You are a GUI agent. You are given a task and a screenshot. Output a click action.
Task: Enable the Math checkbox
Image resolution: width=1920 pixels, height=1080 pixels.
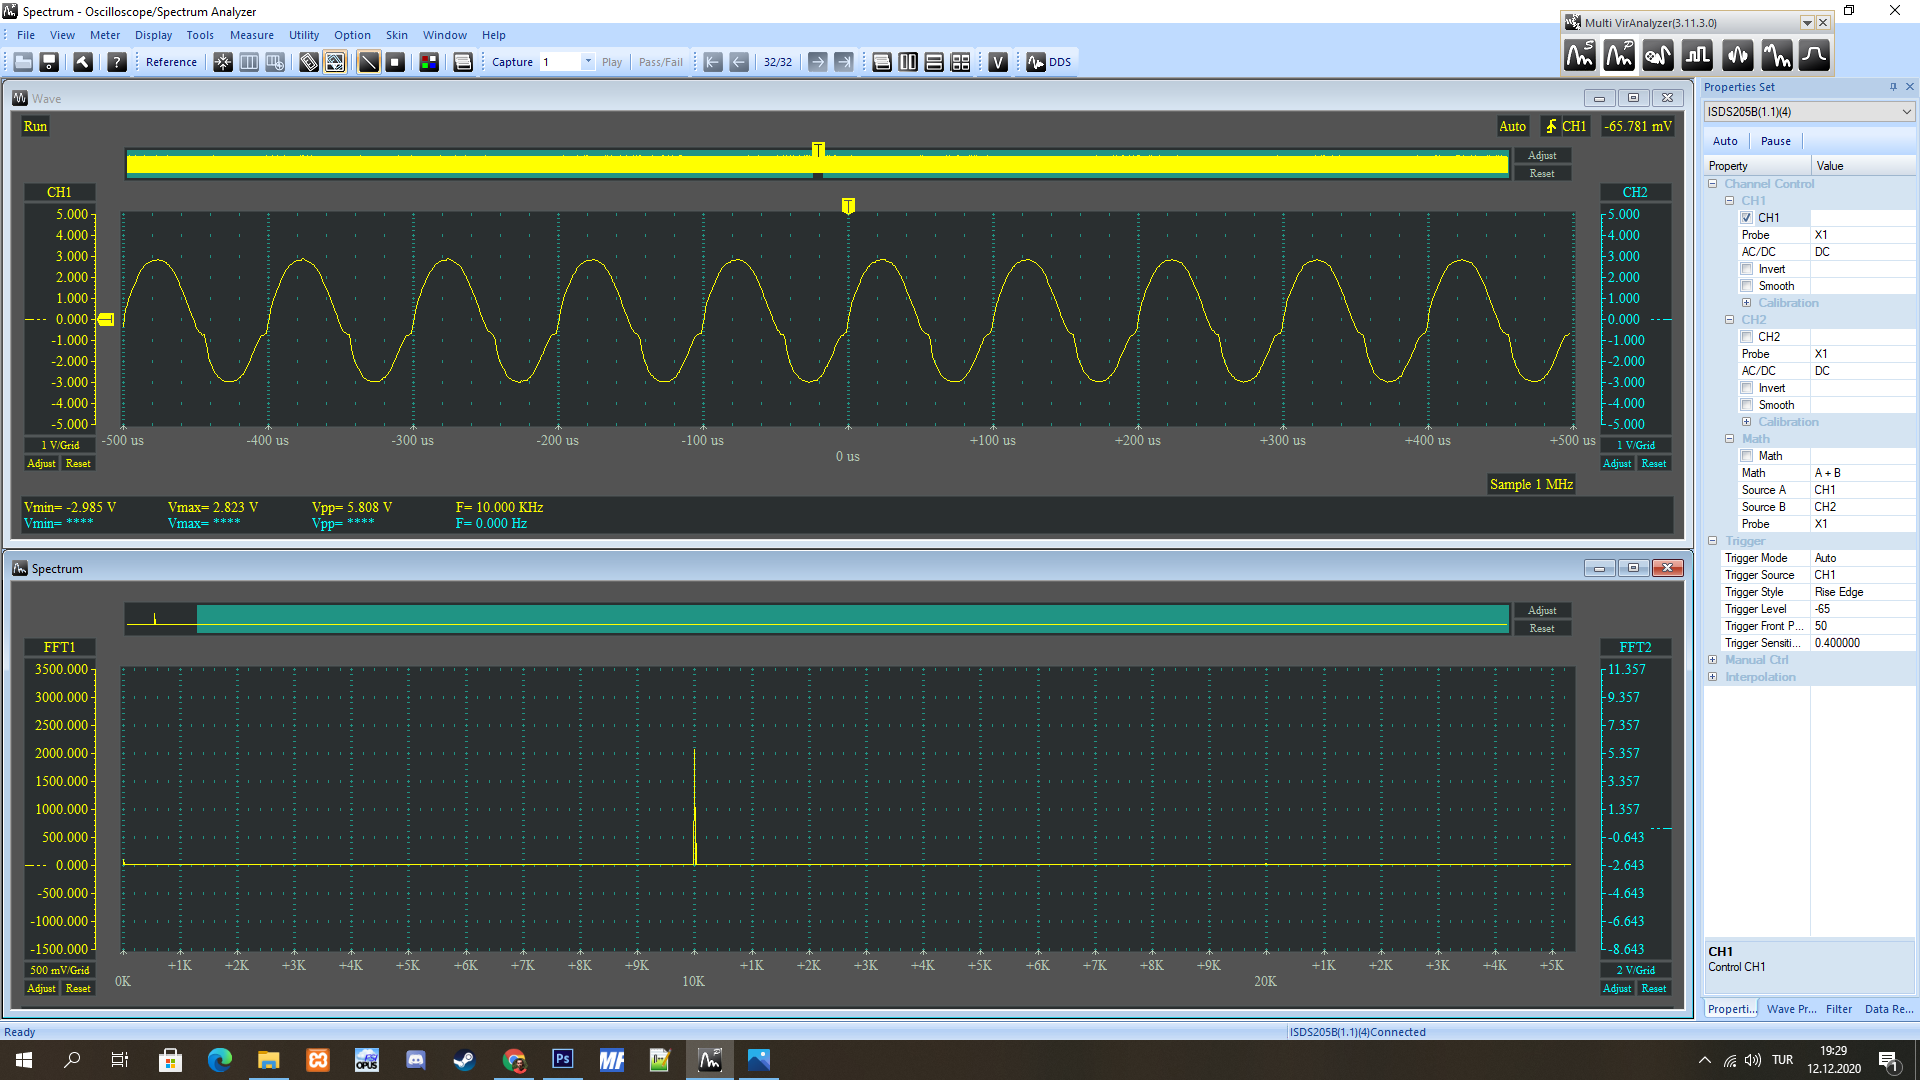1747,456
